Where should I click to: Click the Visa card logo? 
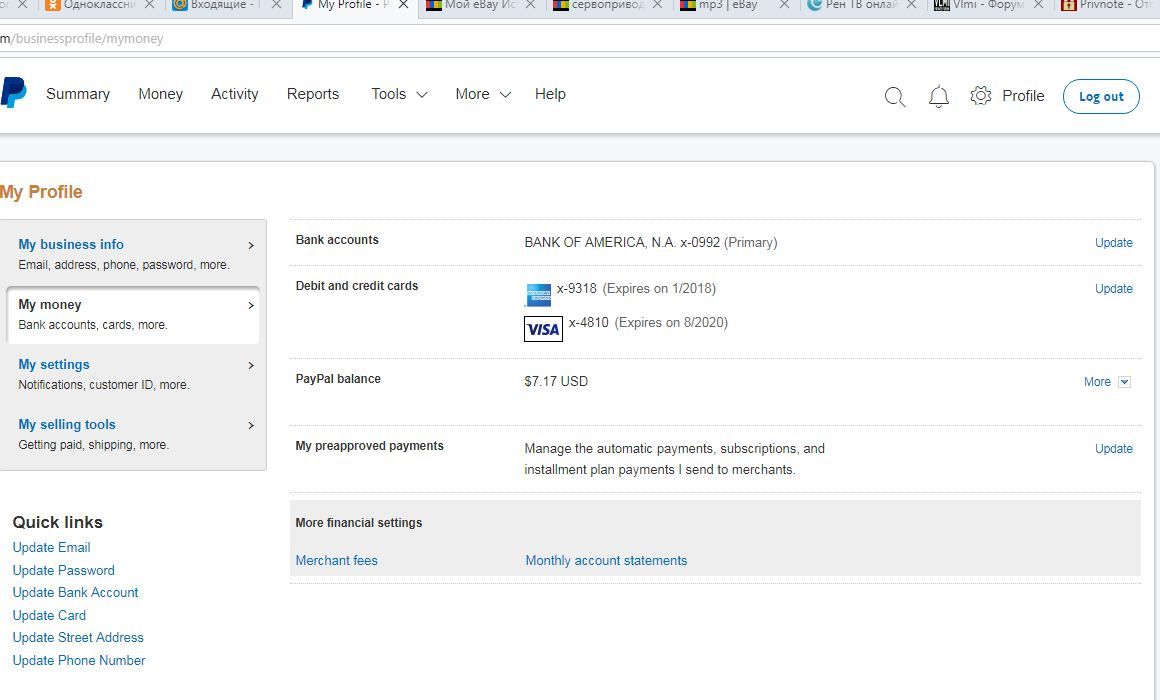click(543, 329)
